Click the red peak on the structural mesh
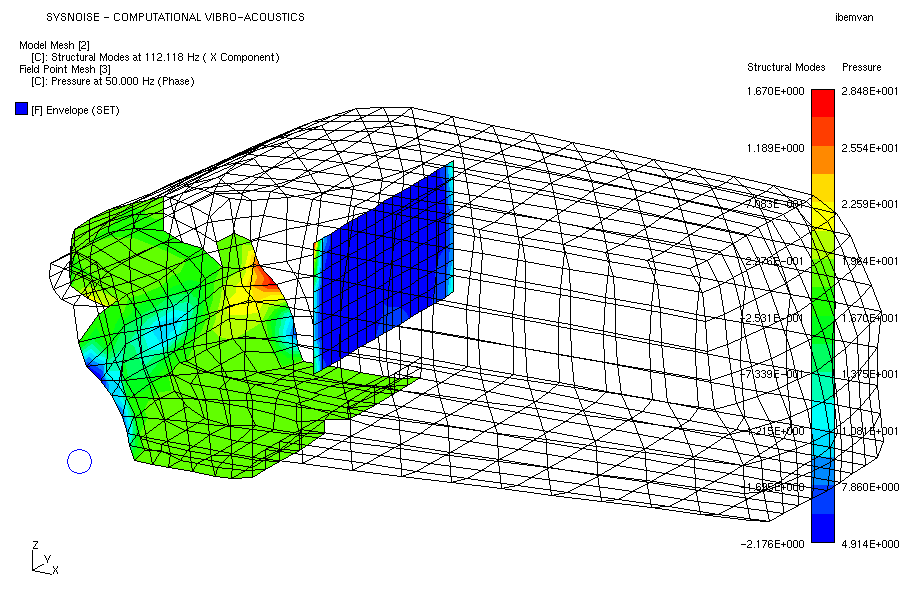Image resolution: width=920 pixels, height=602 pixels. click(270, 277)
